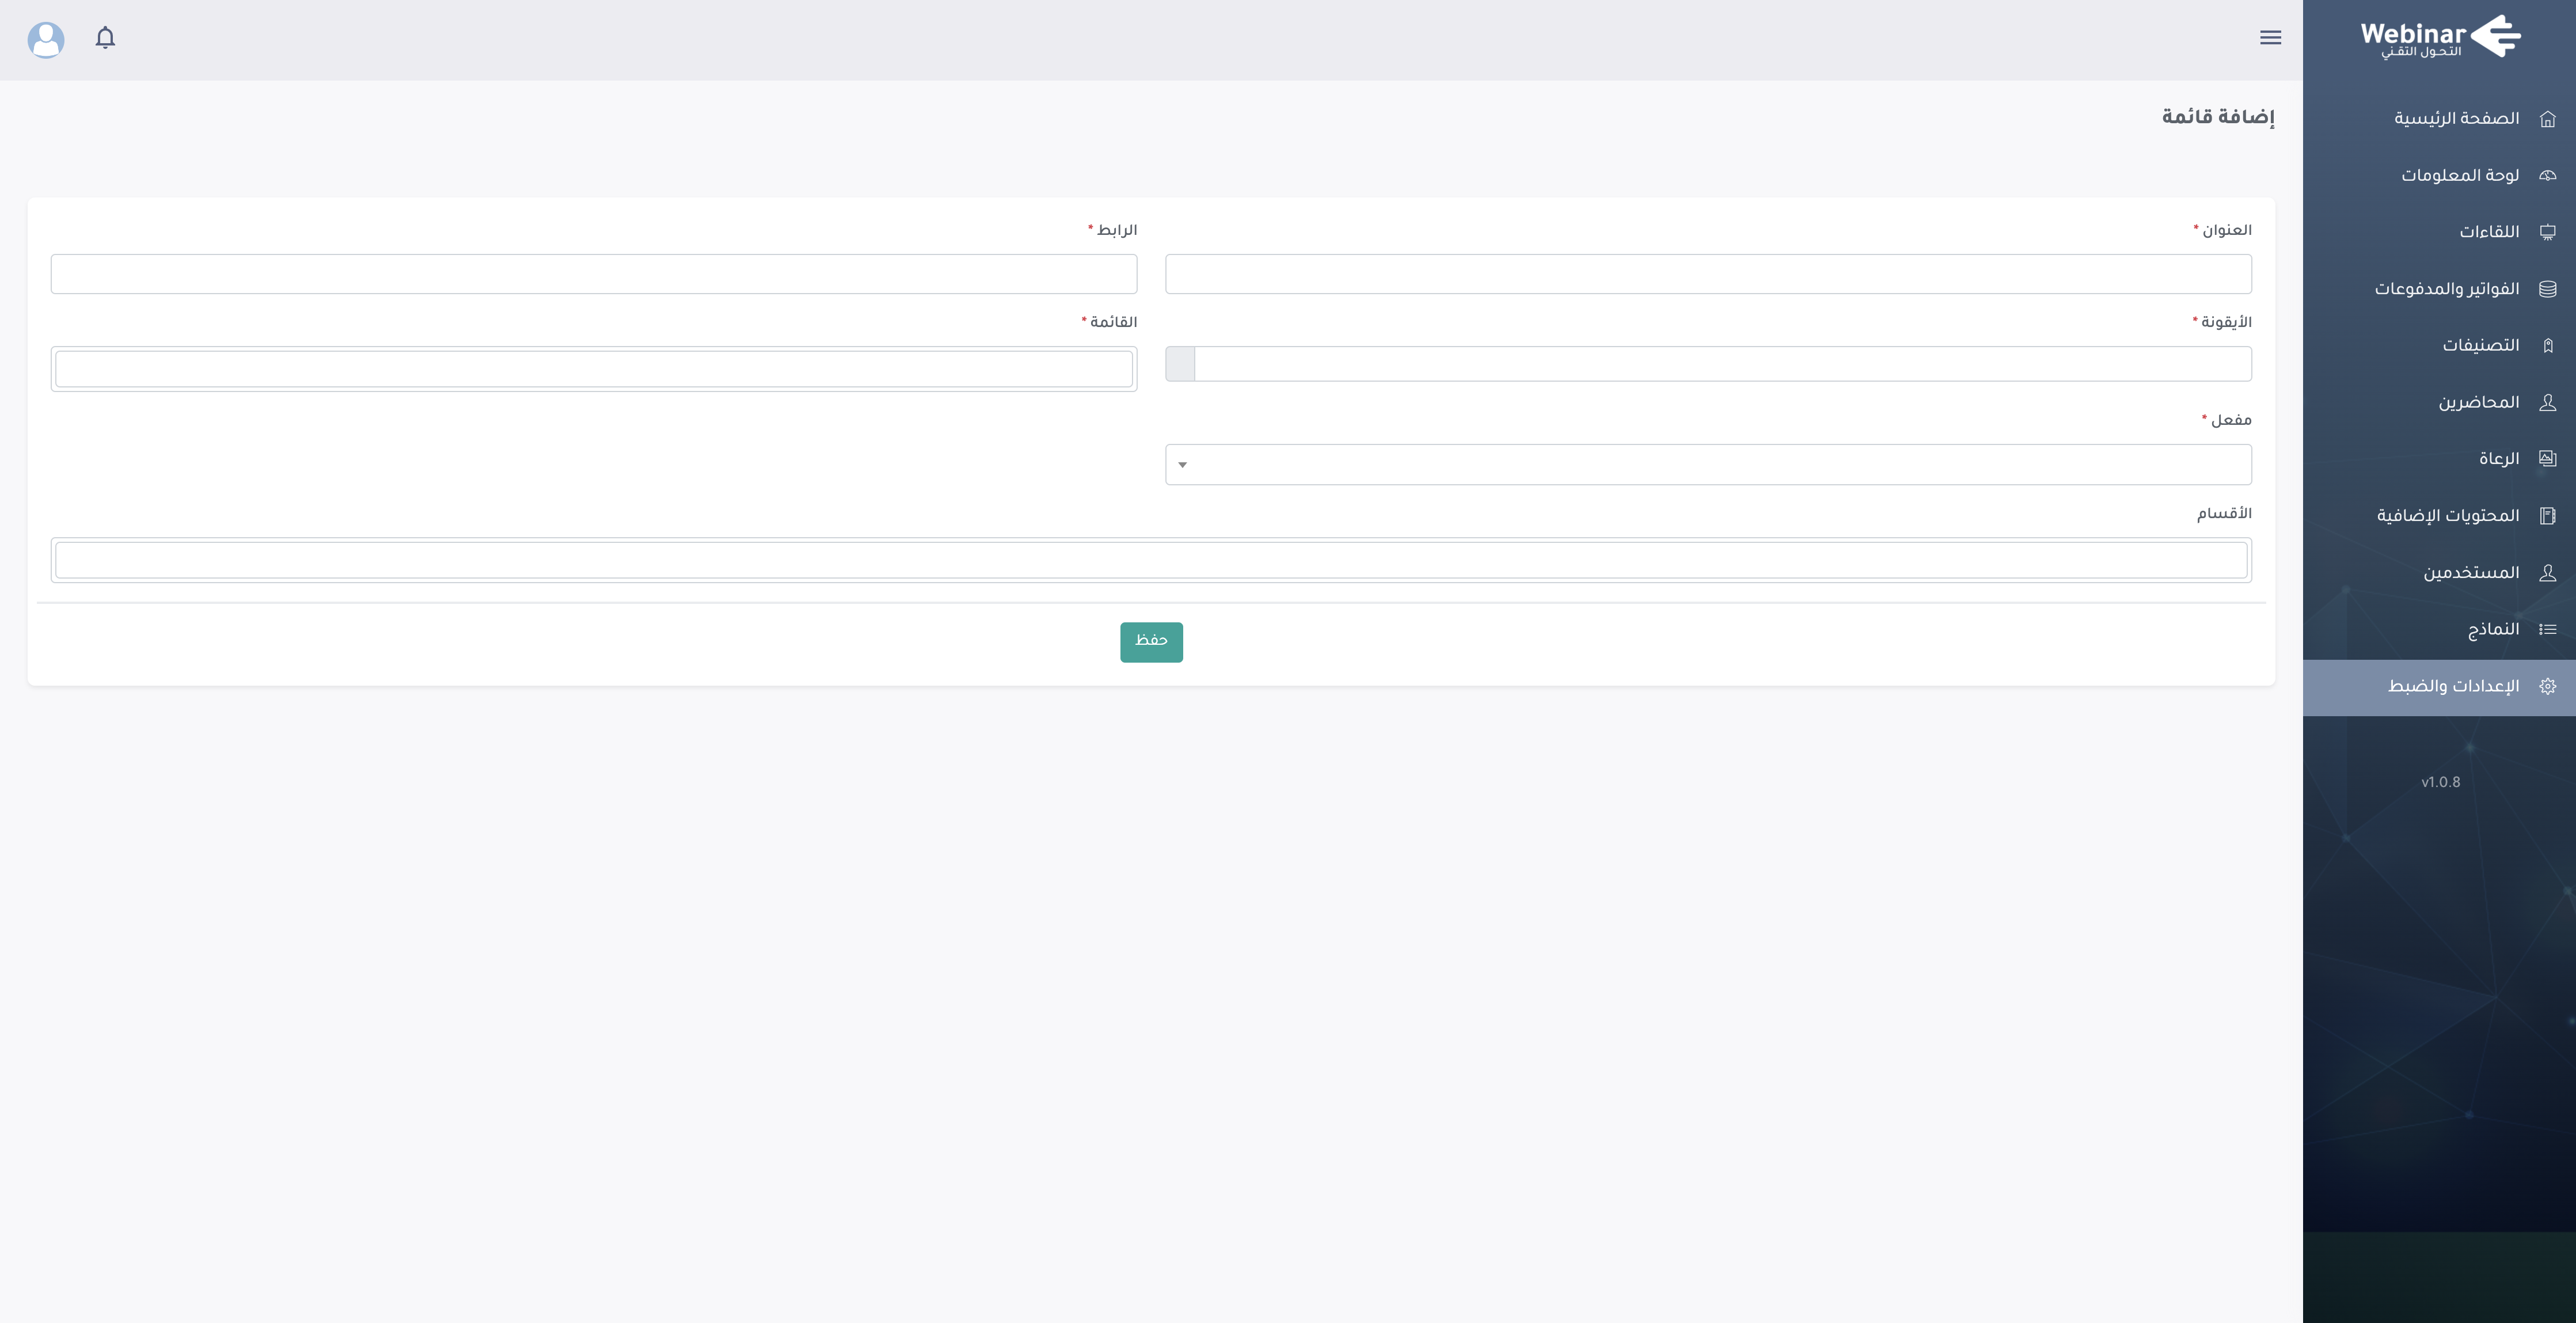Open الرعاة menu item

pos(2439,459)
